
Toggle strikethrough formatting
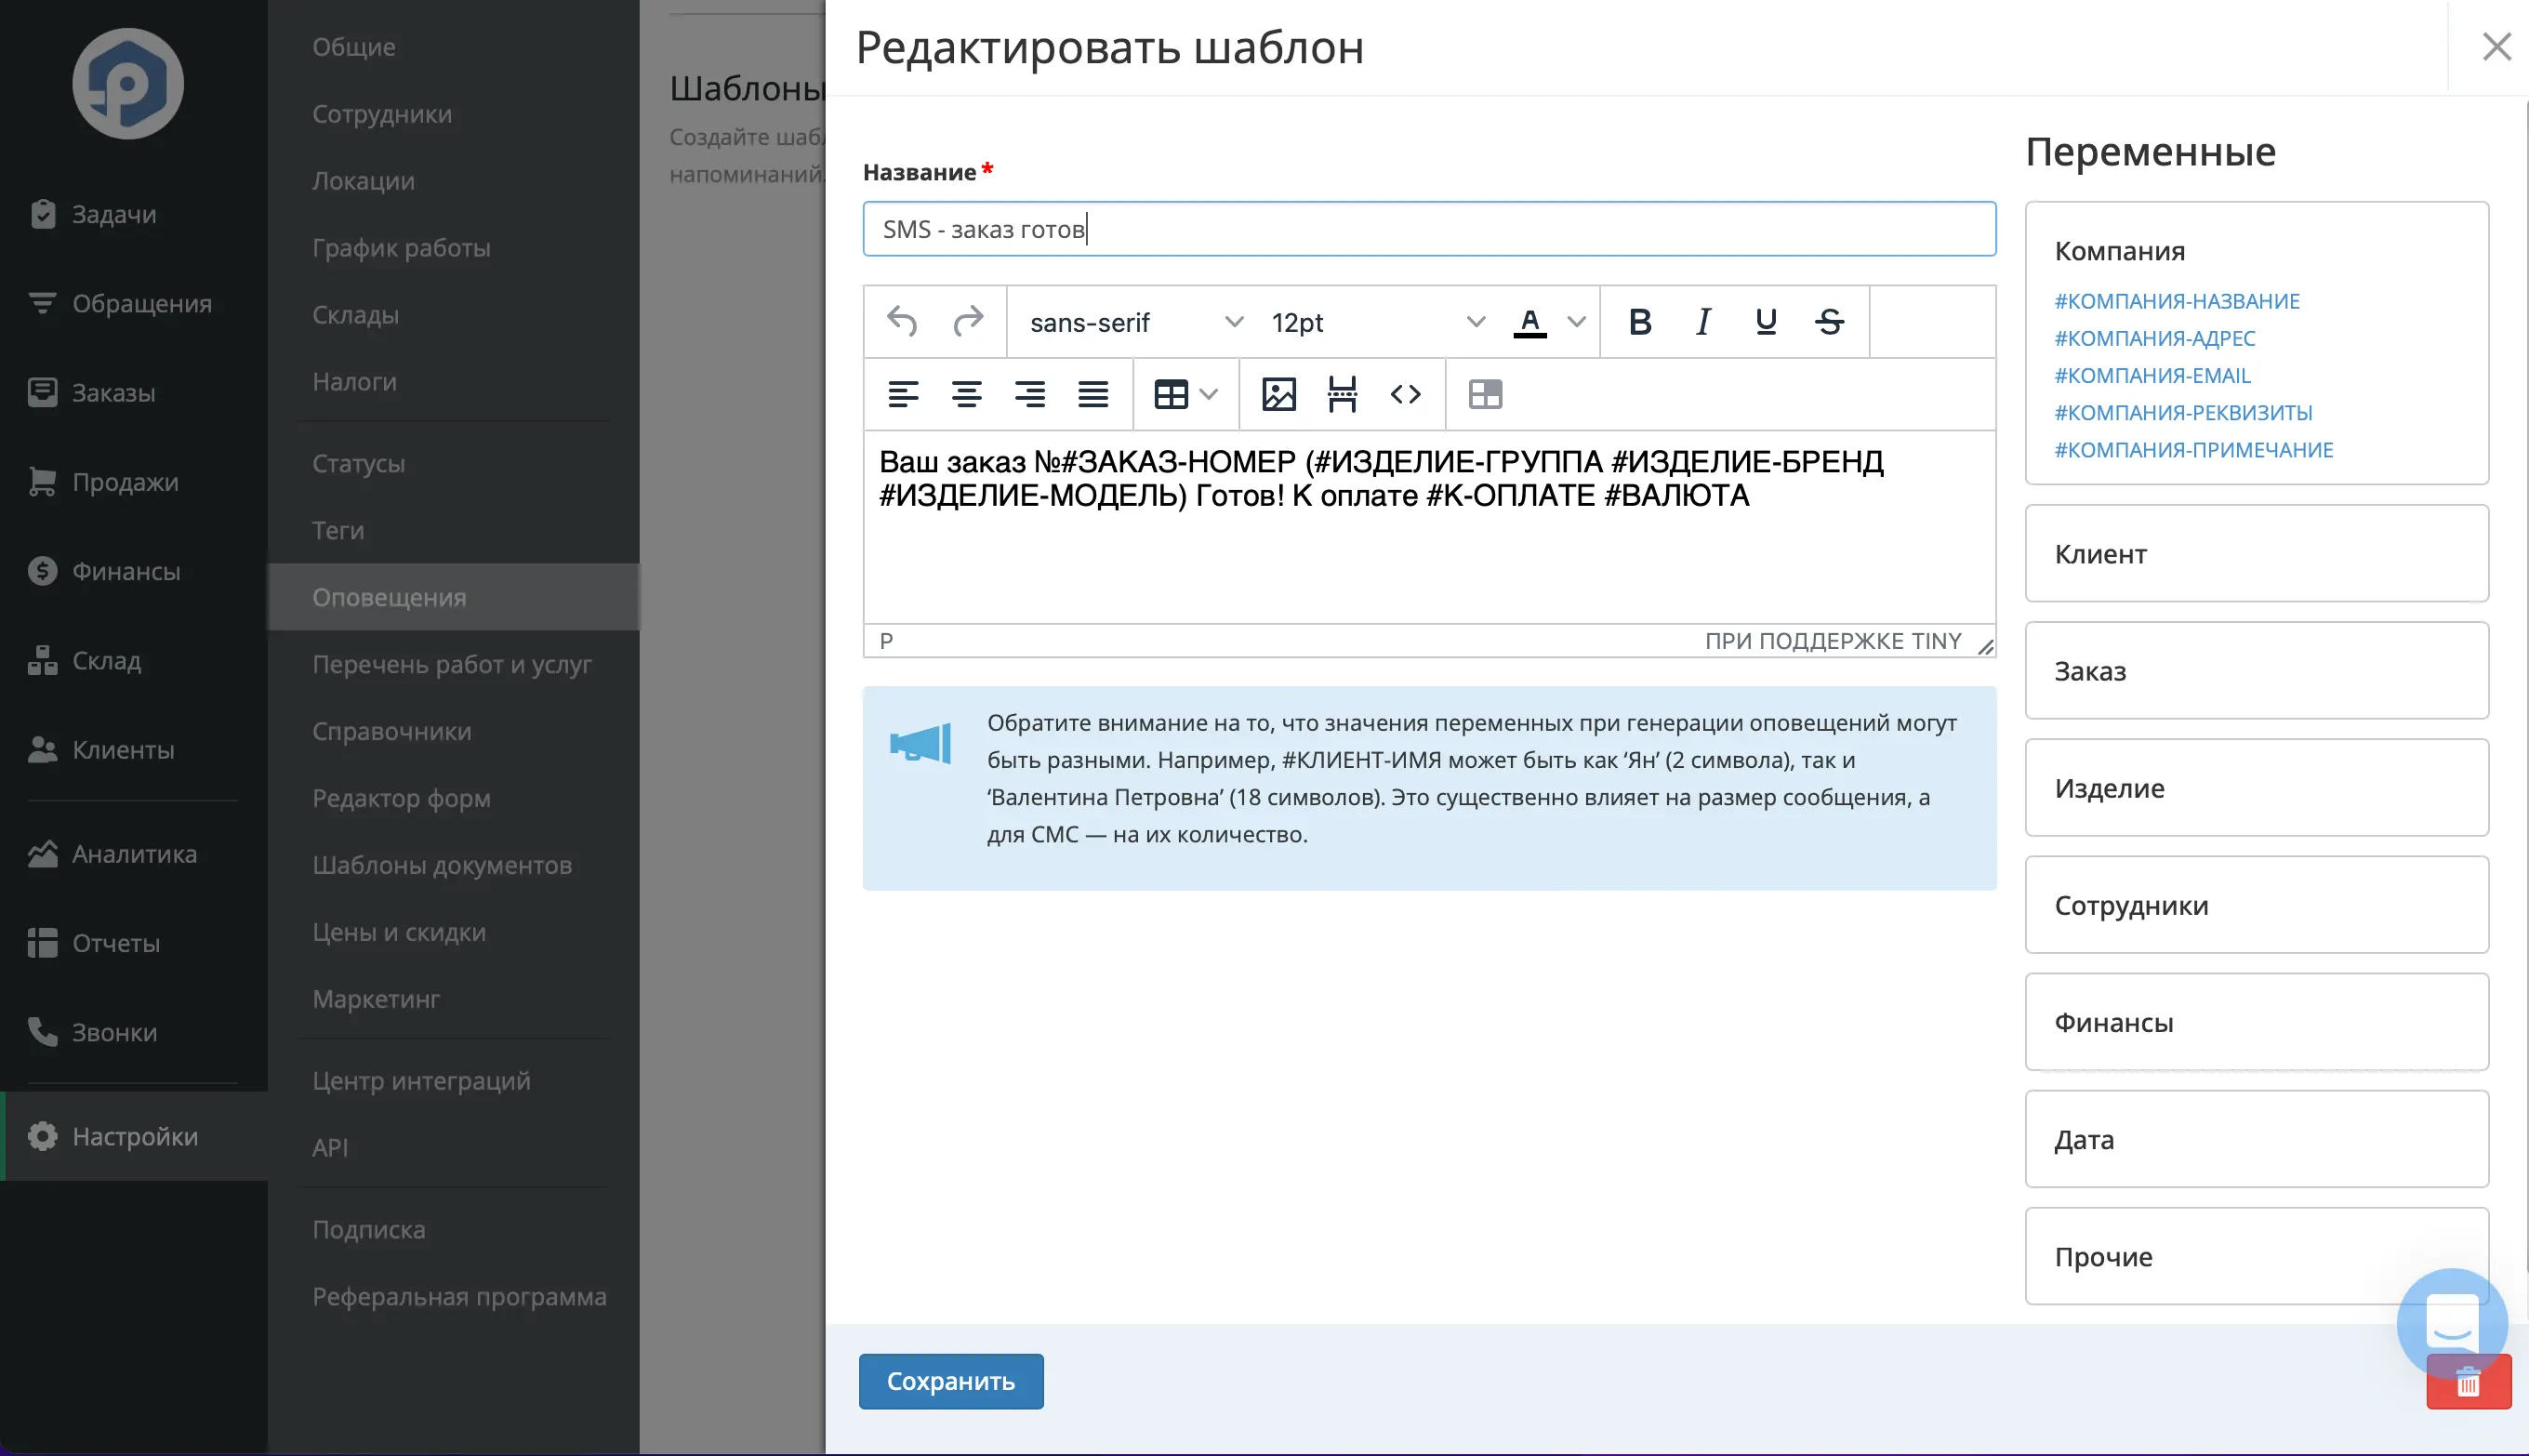click(1830, 322)
